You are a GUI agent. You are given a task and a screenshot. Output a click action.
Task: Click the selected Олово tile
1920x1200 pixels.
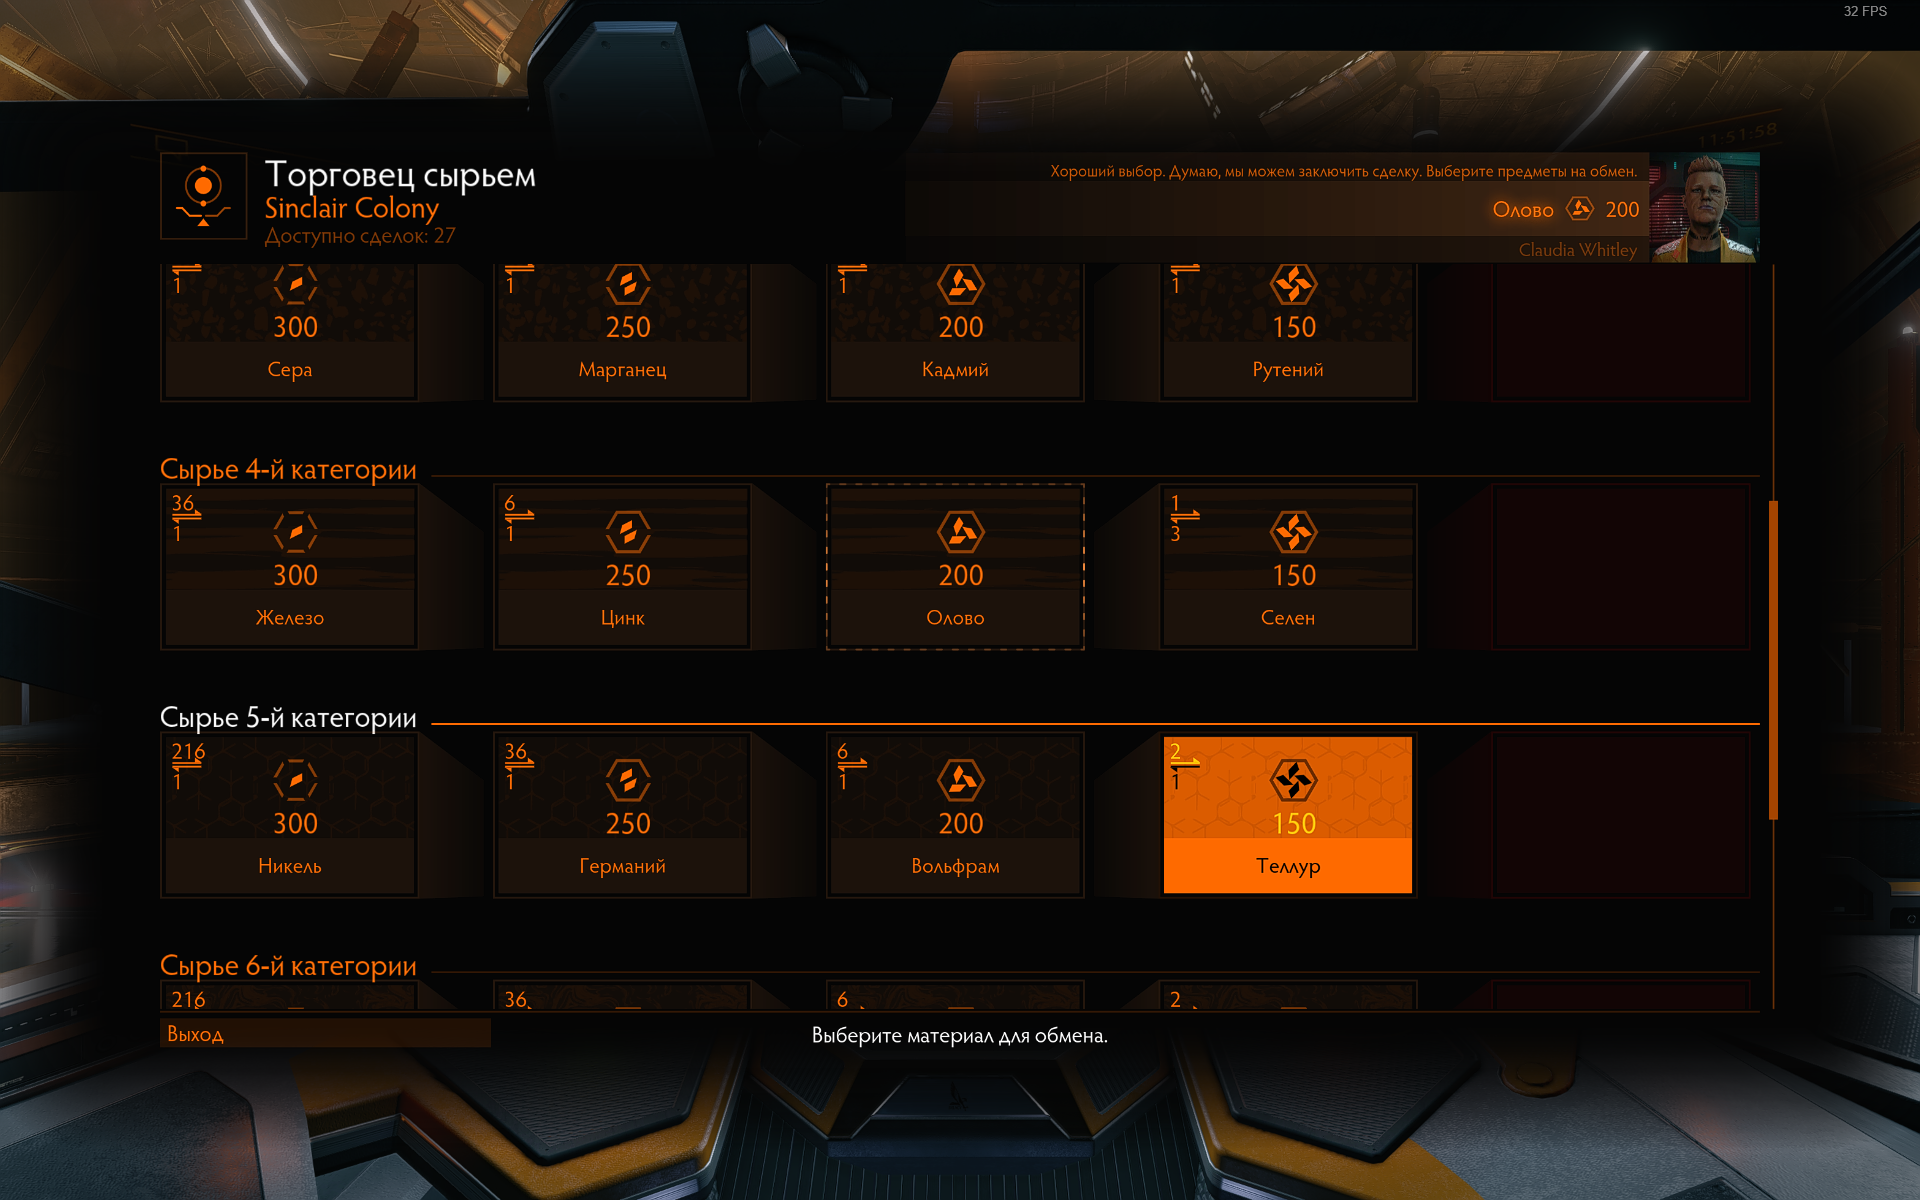[955, 568]
